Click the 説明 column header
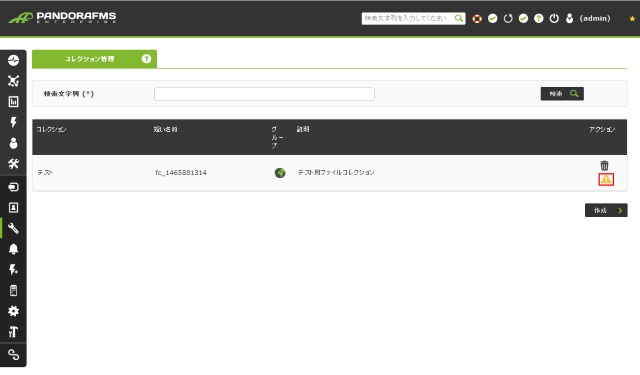Screen dimensions: 640x375 click(303, 129)
